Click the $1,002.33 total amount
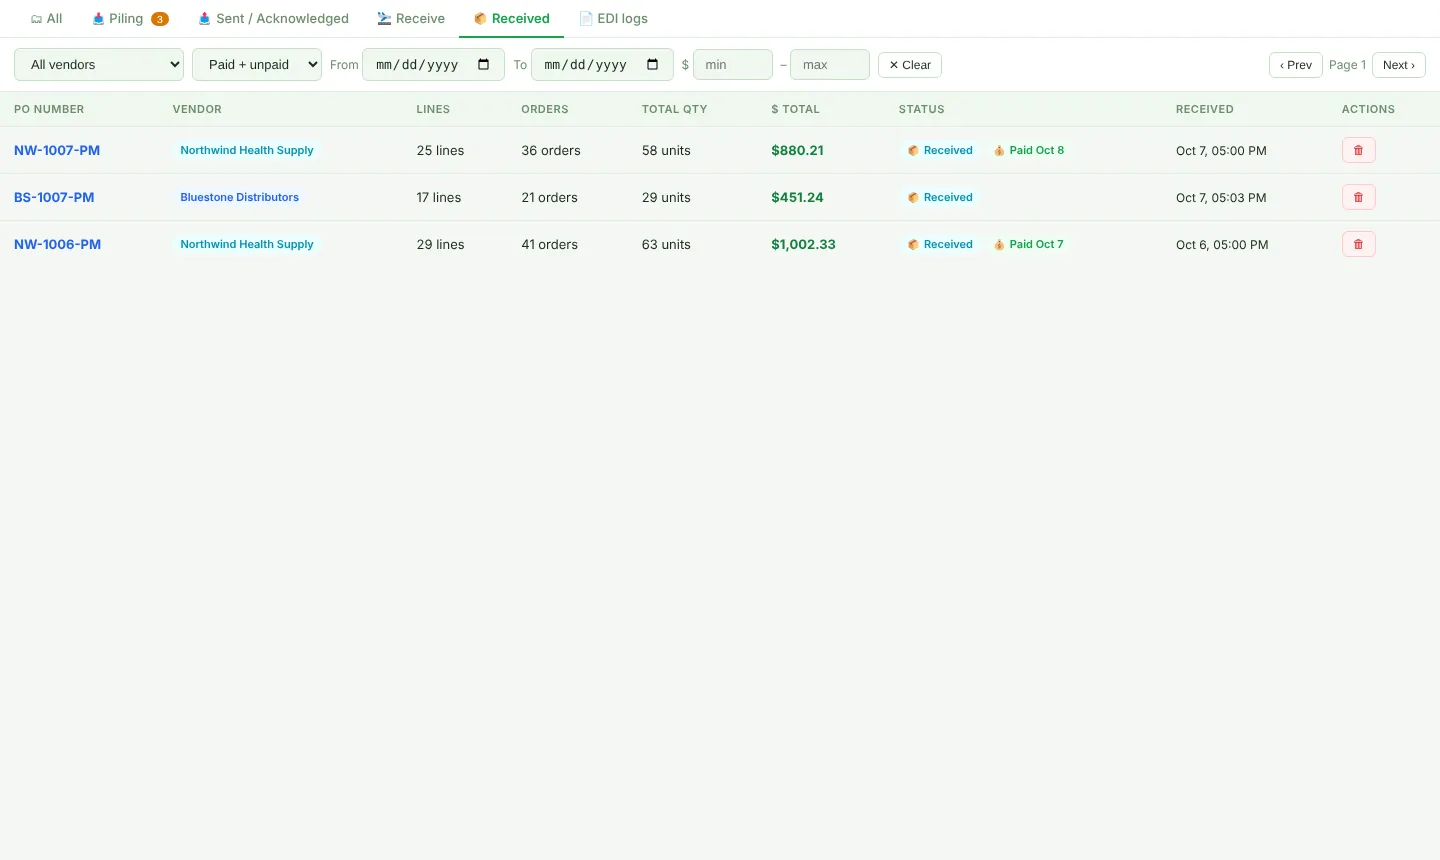Viewport: 1440px width, 860px height. 803,244
